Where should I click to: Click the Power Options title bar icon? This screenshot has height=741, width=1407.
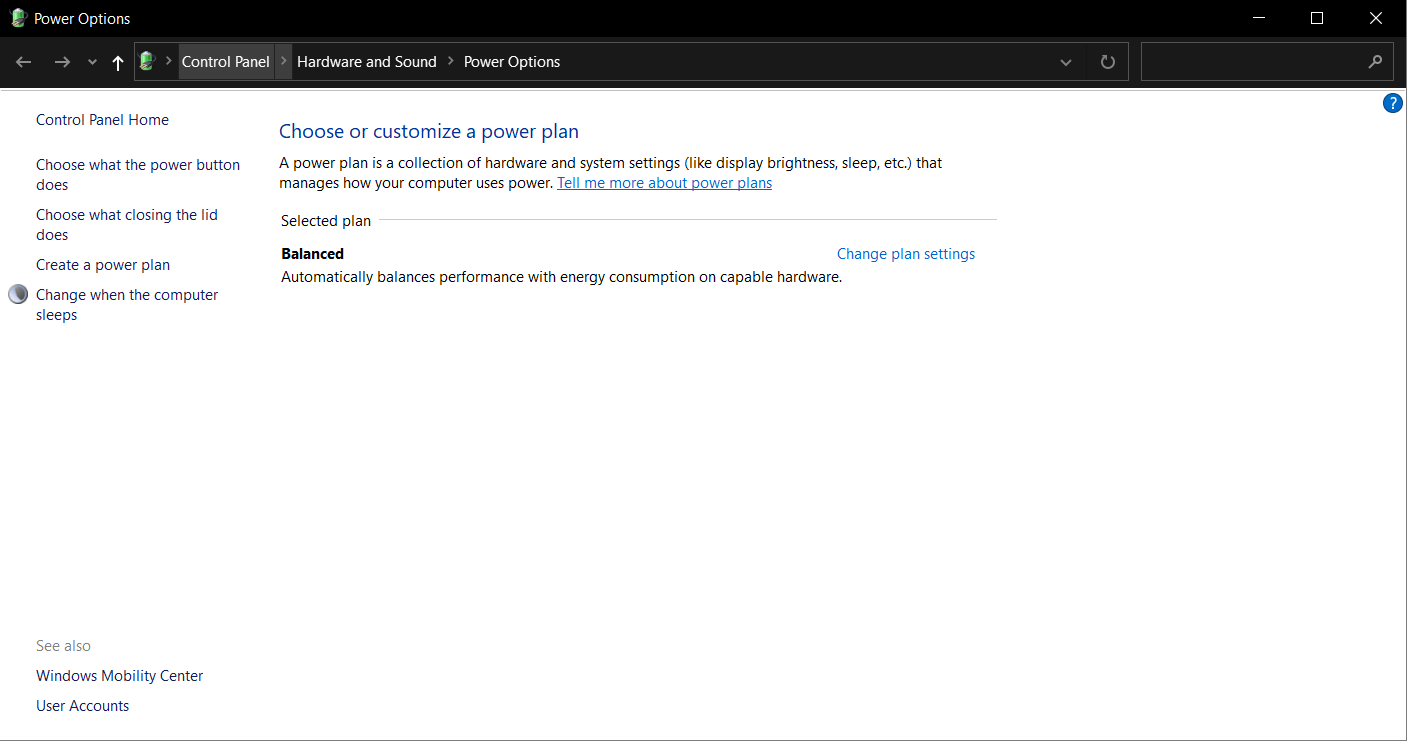pos(18,18)
